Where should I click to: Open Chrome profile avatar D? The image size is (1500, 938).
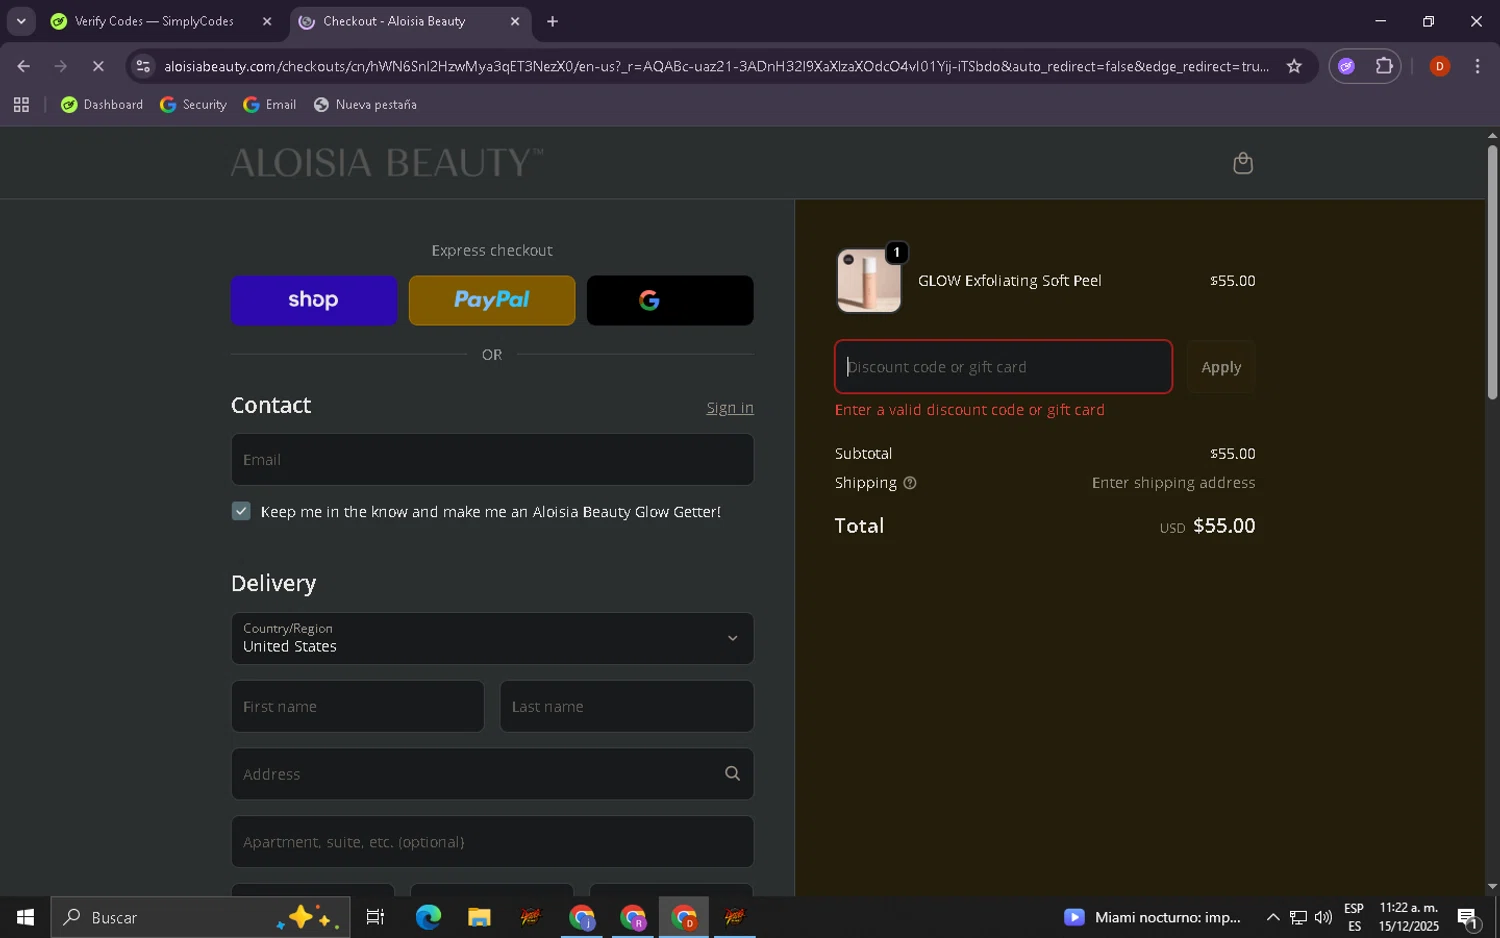(1440, 66)
